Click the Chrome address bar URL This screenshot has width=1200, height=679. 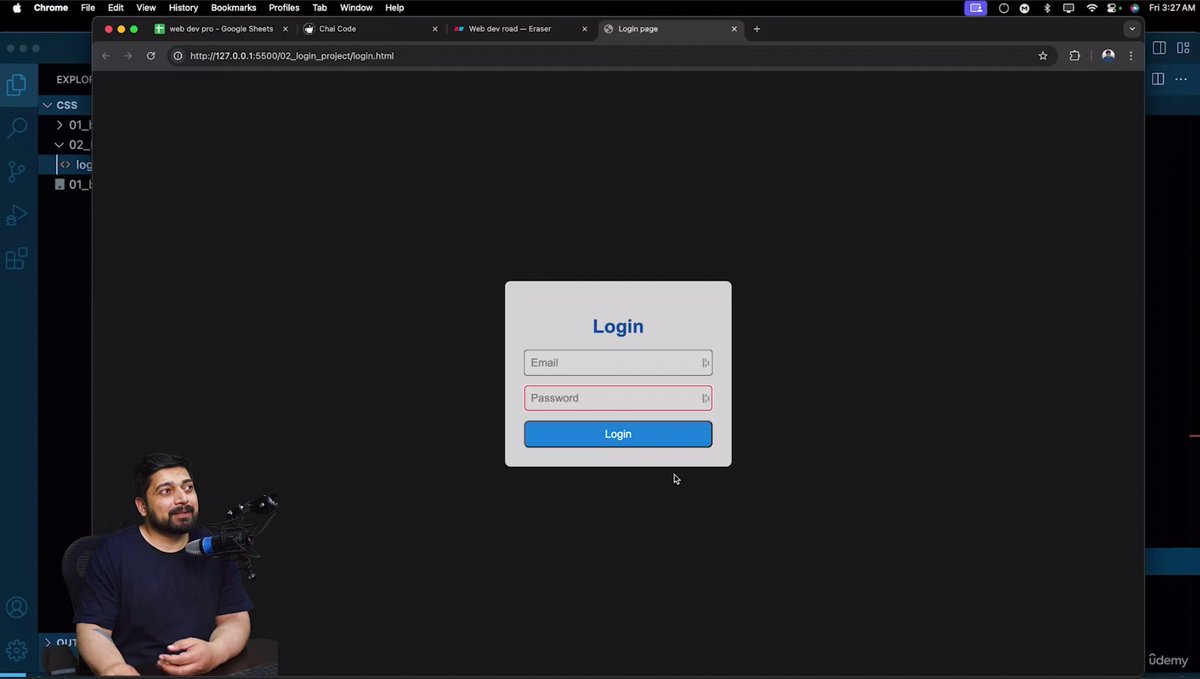tap(292, 56)
